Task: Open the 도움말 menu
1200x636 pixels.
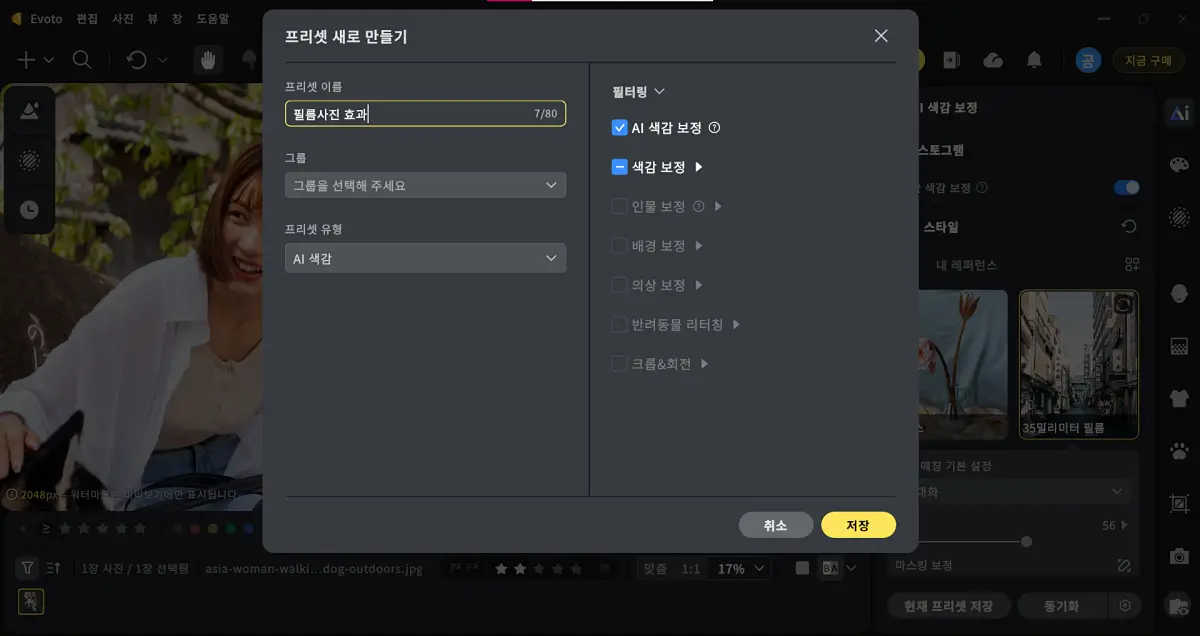Action: (212, 18)
